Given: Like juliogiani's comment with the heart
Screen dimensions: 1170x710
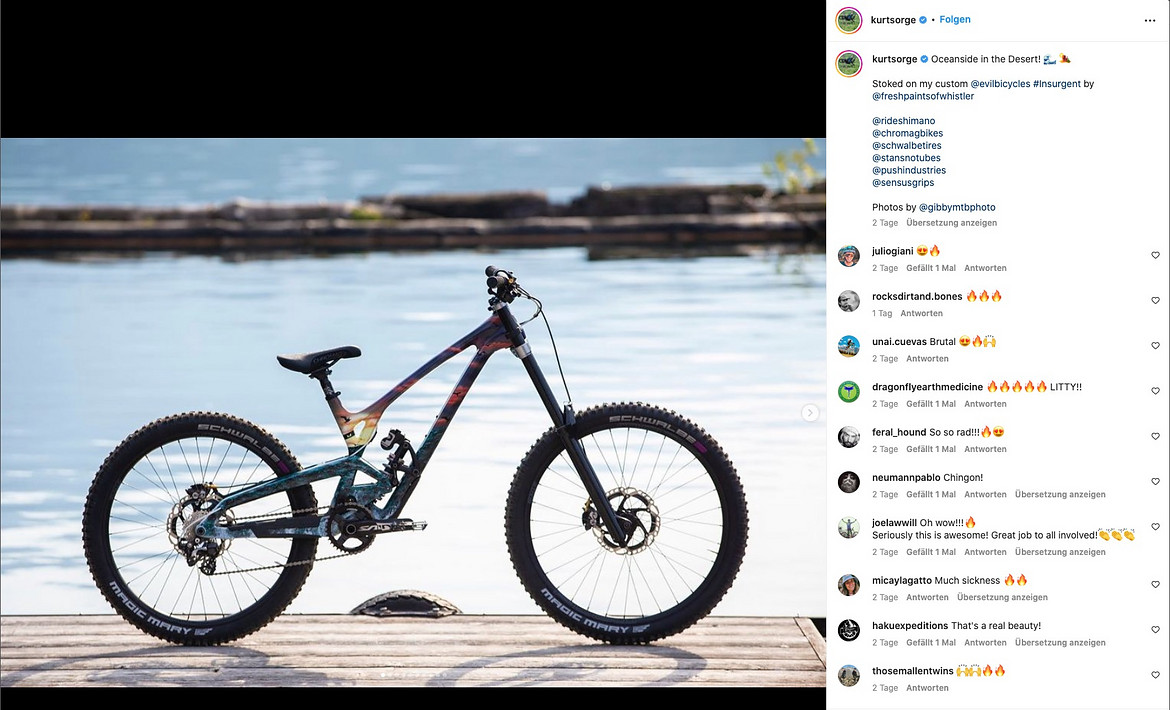Looking at the screenshot, I should tap(1155, 255).
